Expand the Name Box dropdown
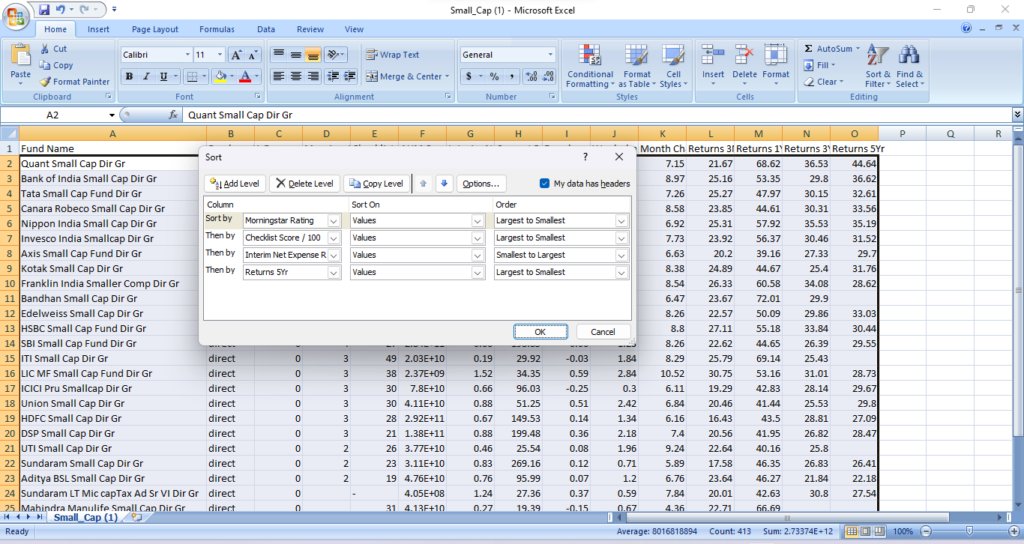The height and width of the screenshot is (544, 1024). point(112,115)
